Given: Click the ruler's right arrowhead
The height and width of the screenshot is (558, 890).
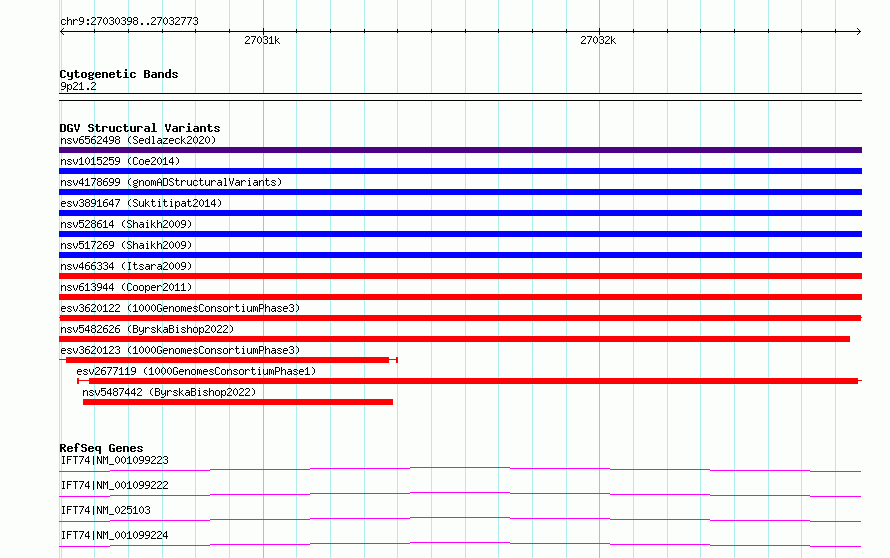Looking at the screenshot, I should point(859,31).
